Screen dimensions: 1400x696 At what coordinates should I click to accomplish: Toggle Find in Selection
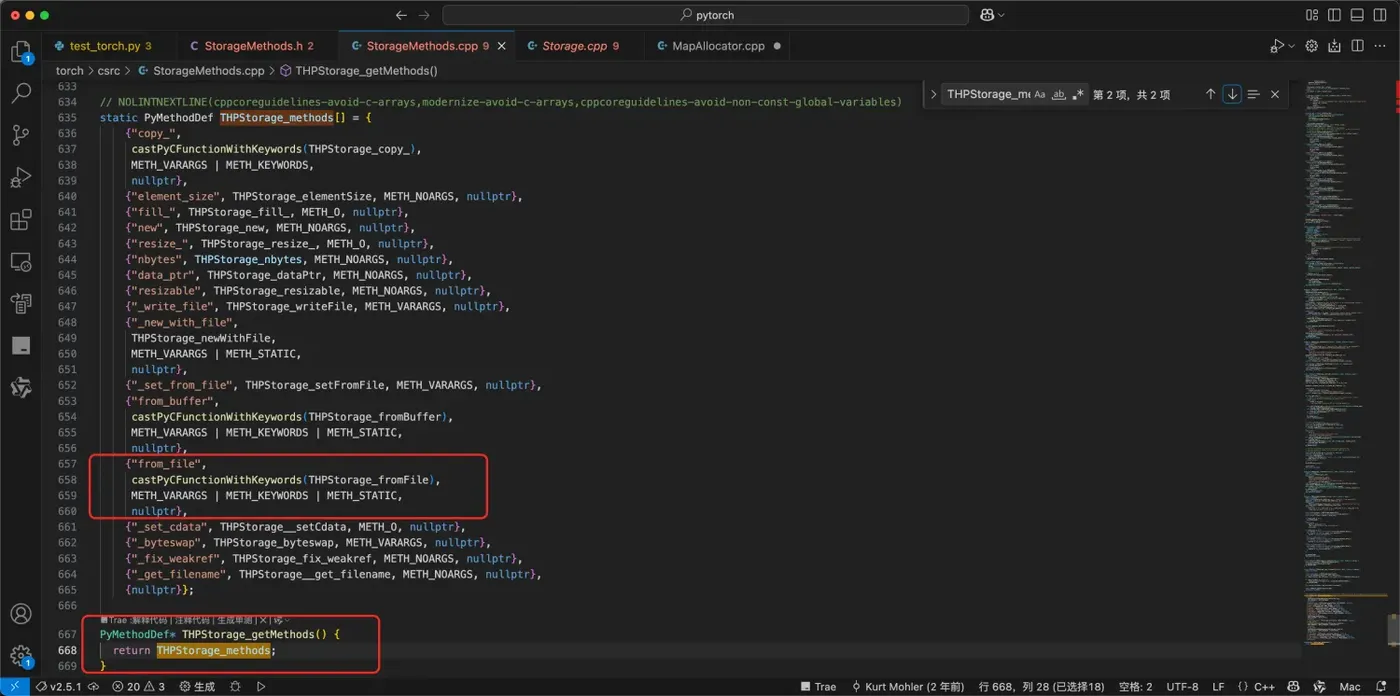[1253, 94]
